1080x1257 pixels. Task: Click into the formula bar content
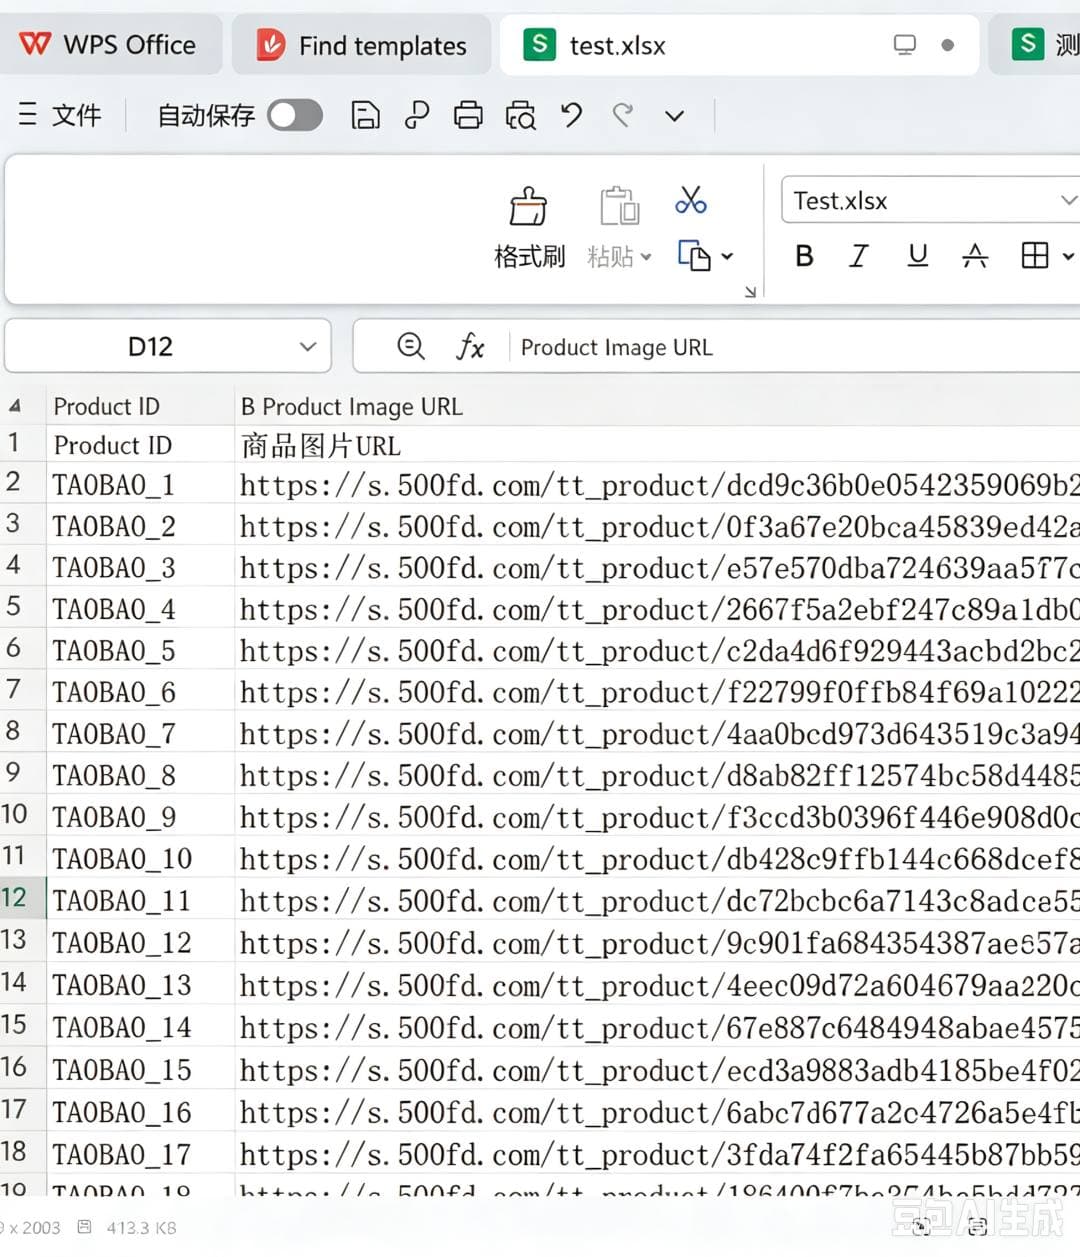795,347
